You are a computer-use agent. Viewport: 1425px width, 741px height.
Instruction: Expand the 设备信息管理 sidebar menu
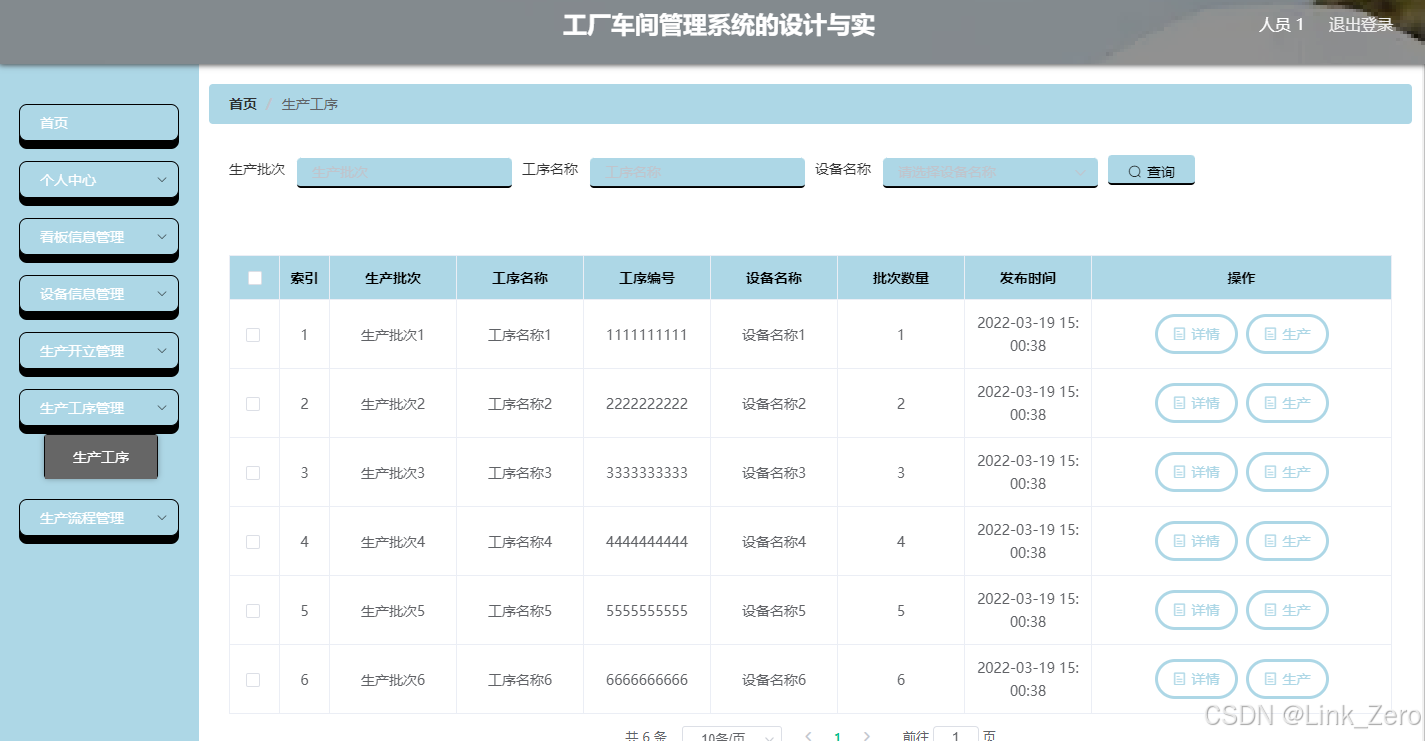point(98,294)
